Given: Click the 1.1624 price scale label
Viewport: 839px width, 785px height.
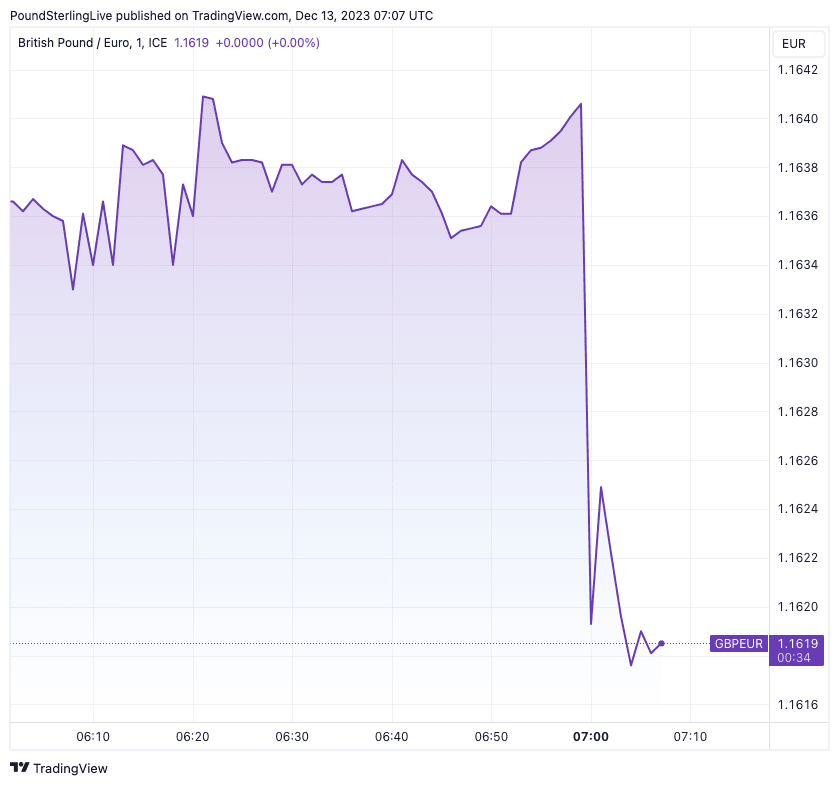Looking at the screenshot, I should [x=797, y=509].
